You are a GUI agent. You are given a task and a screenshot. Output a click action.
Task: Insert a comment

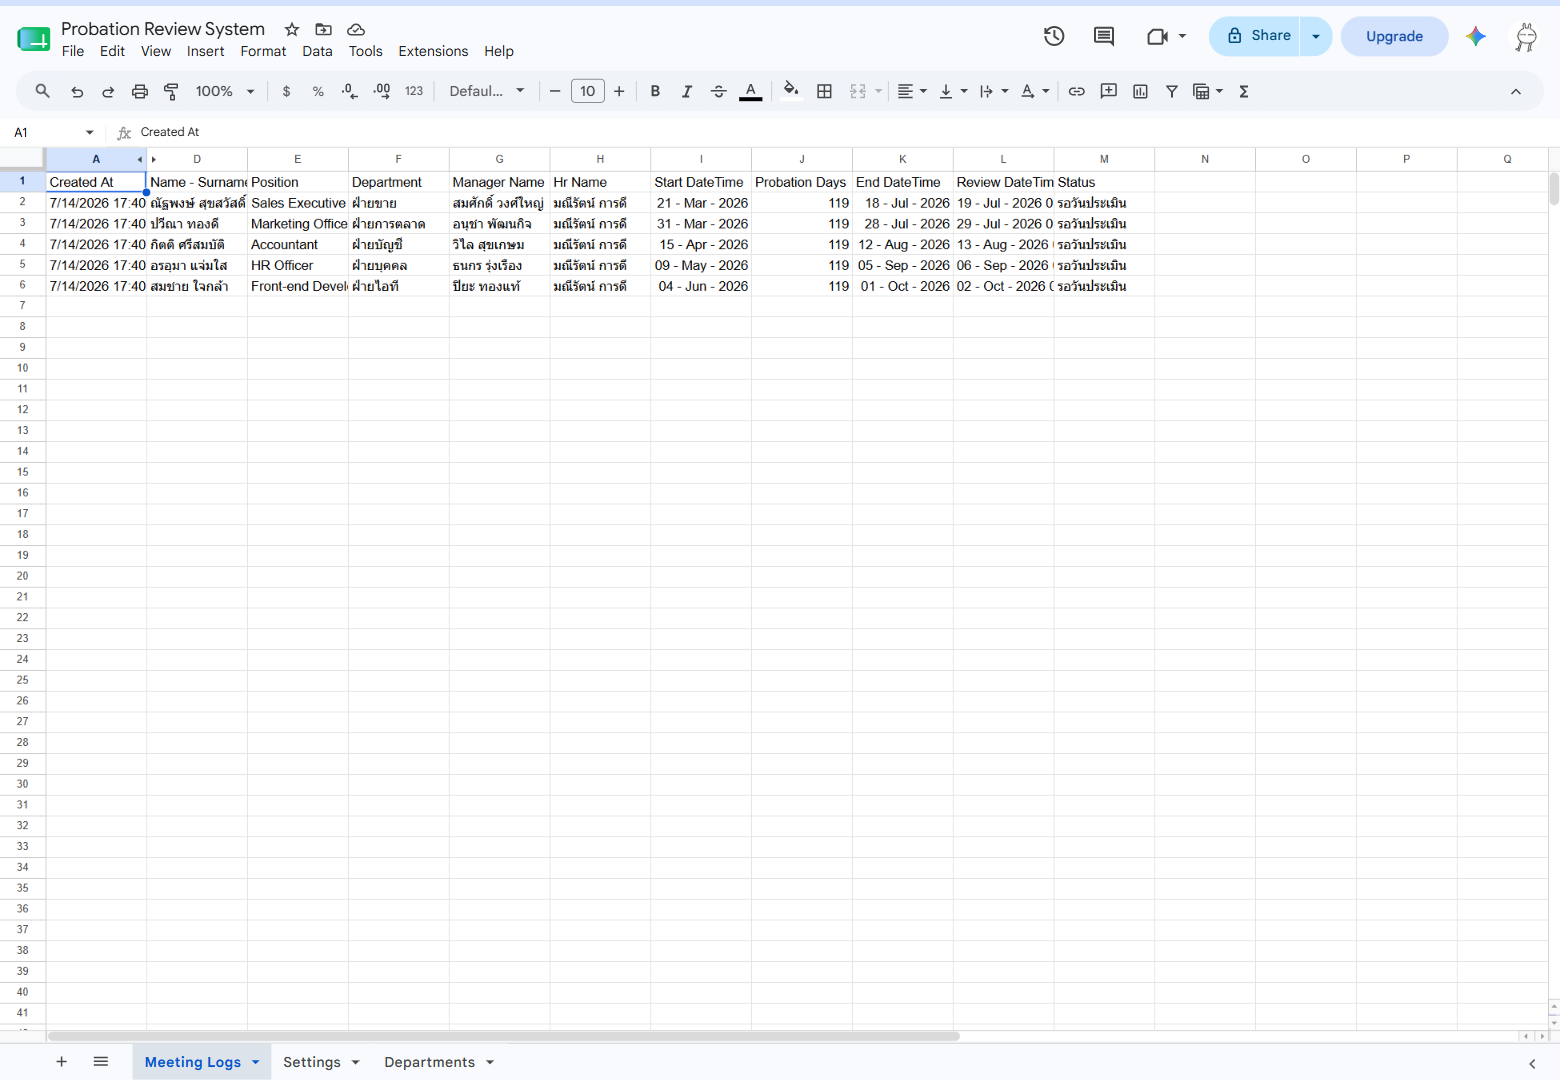pos(1108,91)
